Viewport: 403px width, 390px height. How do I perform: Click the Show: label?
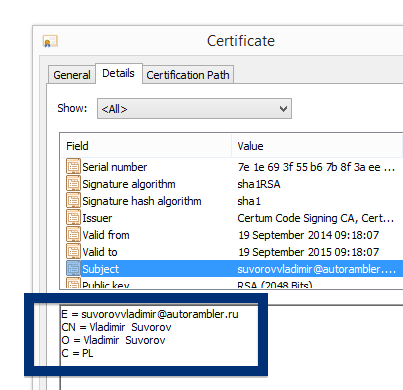72,108
